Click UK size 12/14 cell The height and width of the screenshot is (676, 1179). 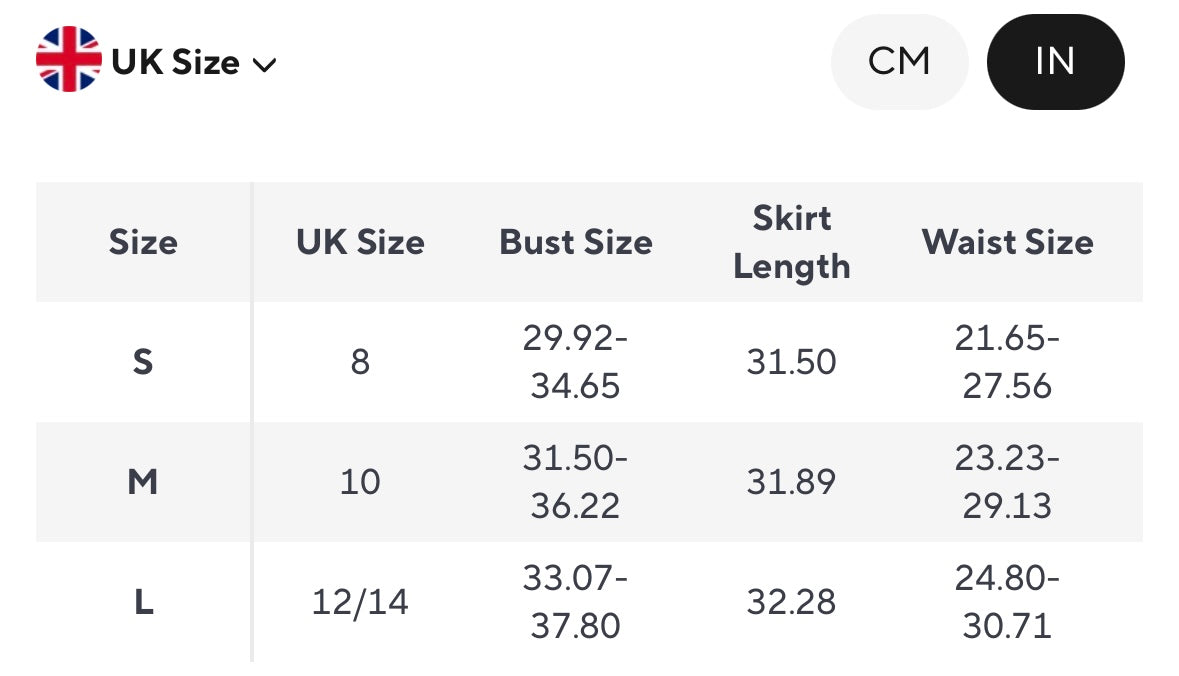(360, 602)
